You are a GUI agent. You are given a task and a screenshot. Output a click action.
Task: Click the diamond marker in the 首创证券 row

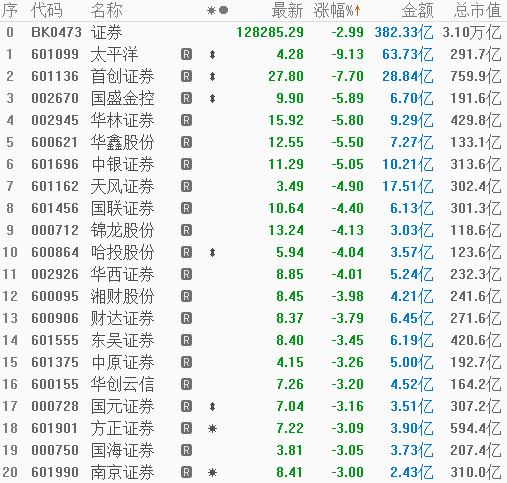click(212, 76)
